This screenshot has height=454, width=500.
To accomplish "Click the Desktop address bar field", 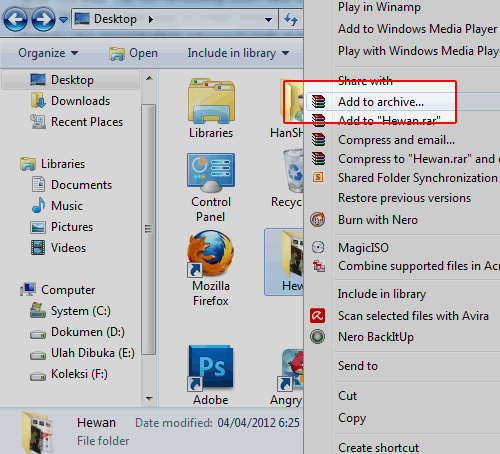I will coord(175,19).
